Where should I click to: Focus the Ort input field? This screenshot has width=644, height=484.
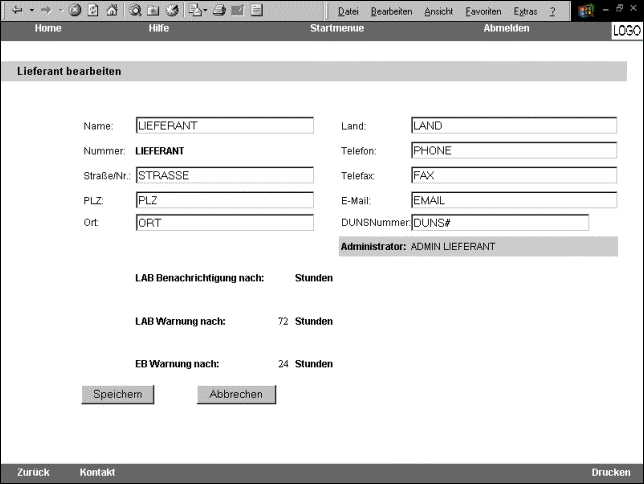click(x=225, y=222)
